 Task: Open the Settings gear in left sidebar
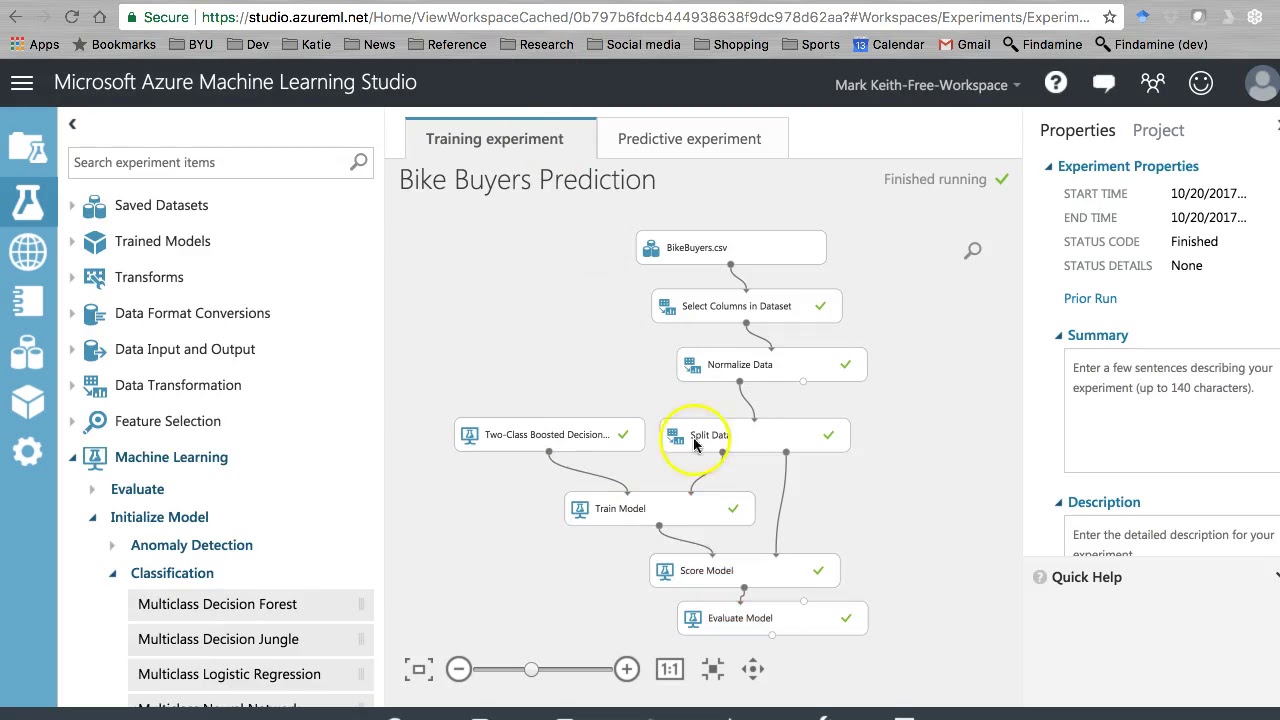tap(28, 452)
